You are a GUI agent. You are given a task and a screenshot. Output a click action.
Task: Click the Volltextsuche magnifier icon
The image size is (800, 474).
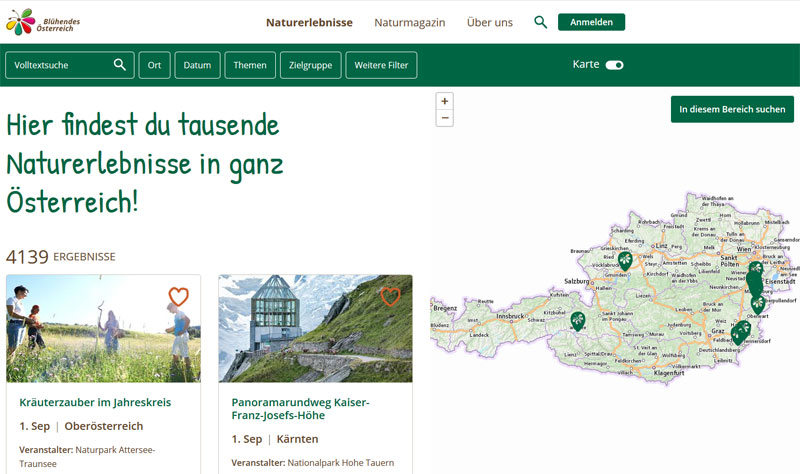(119, 65)
